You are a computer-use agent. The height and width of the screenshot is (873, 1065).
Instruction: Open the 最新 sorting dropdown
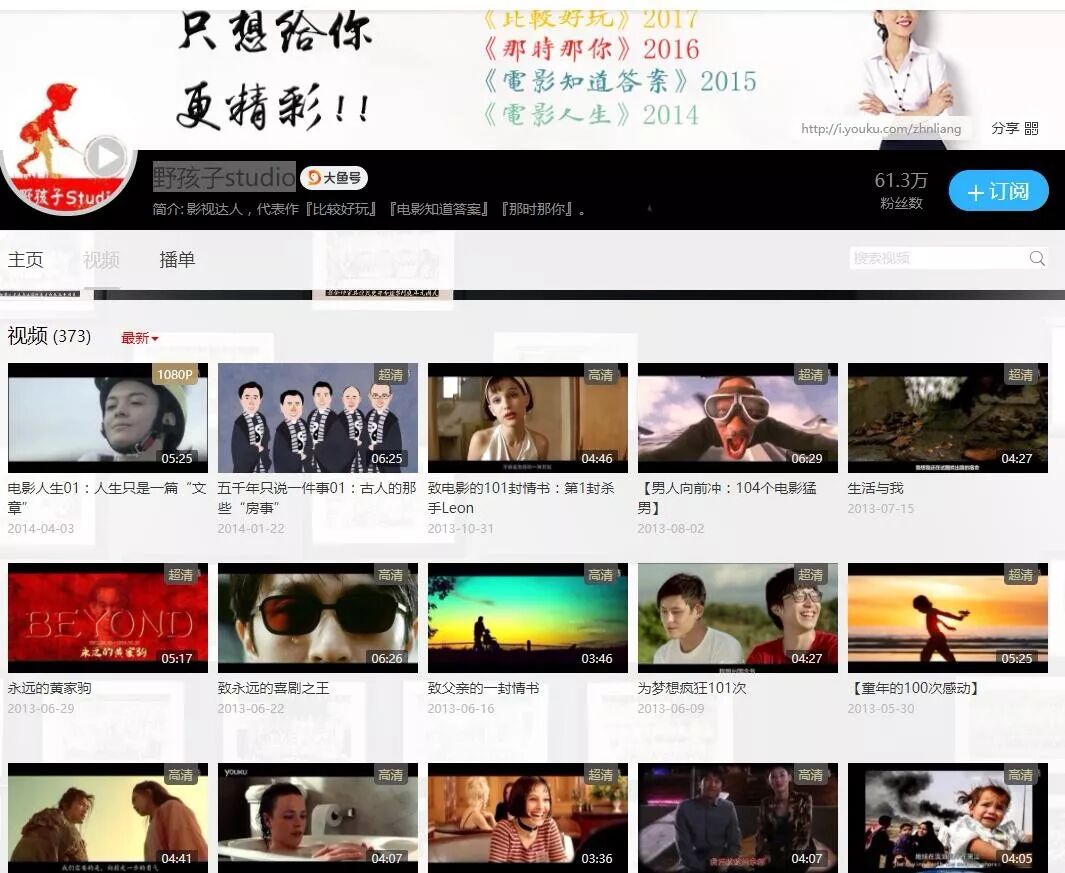click(139, 337)
